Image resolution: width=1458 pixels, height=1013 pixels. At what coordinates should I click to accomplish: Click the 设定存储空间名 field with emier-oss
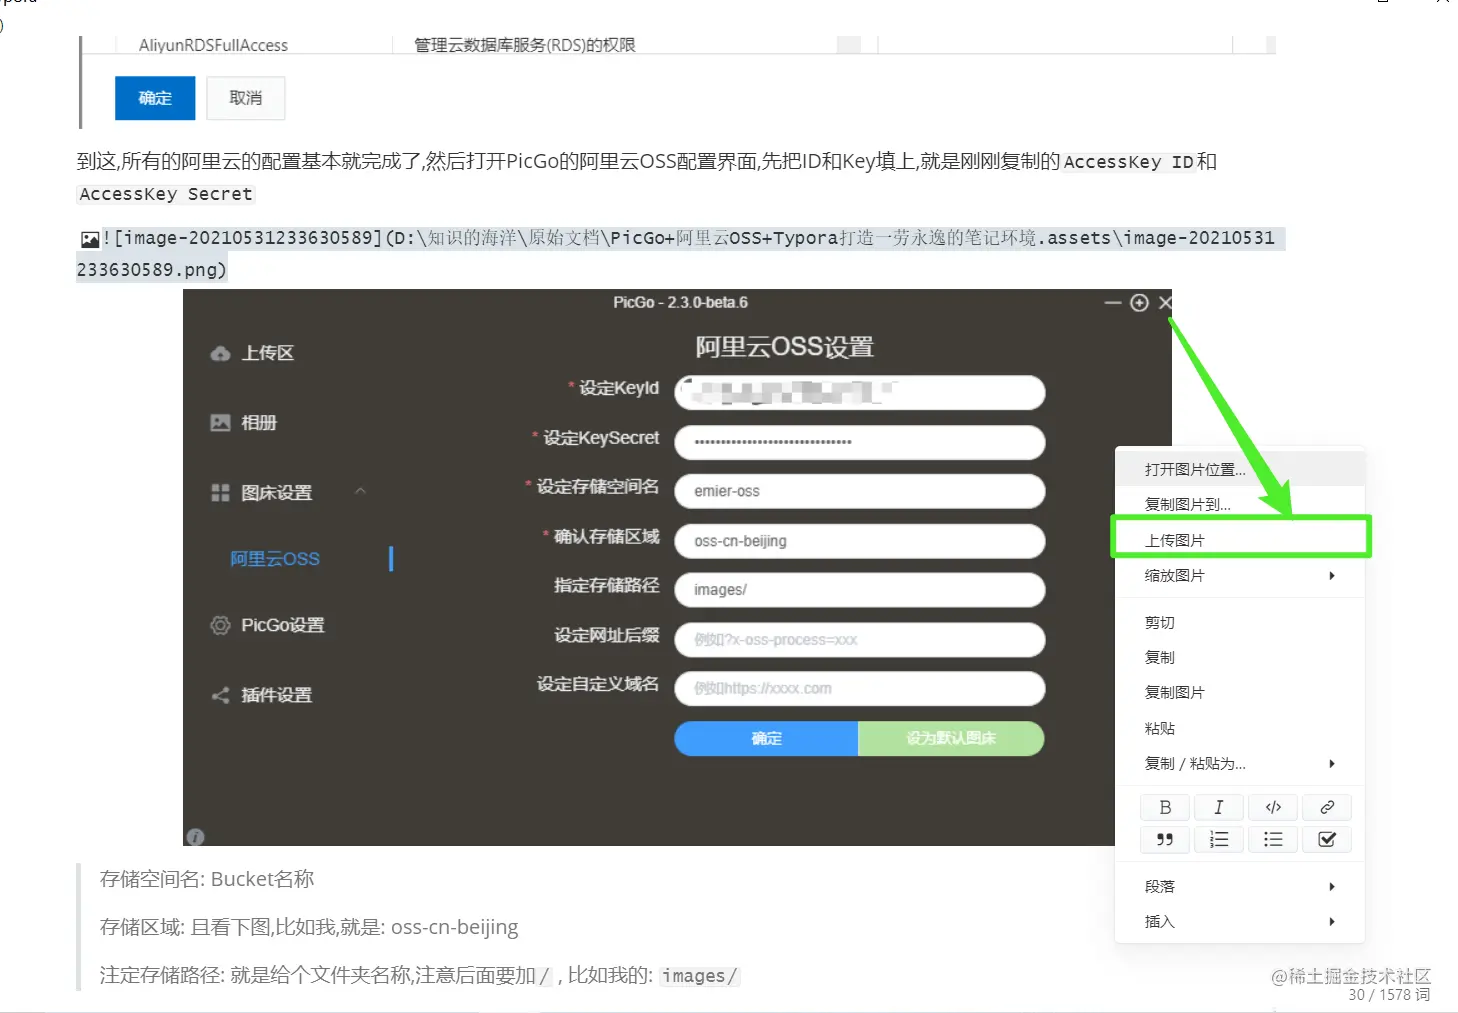860,491
